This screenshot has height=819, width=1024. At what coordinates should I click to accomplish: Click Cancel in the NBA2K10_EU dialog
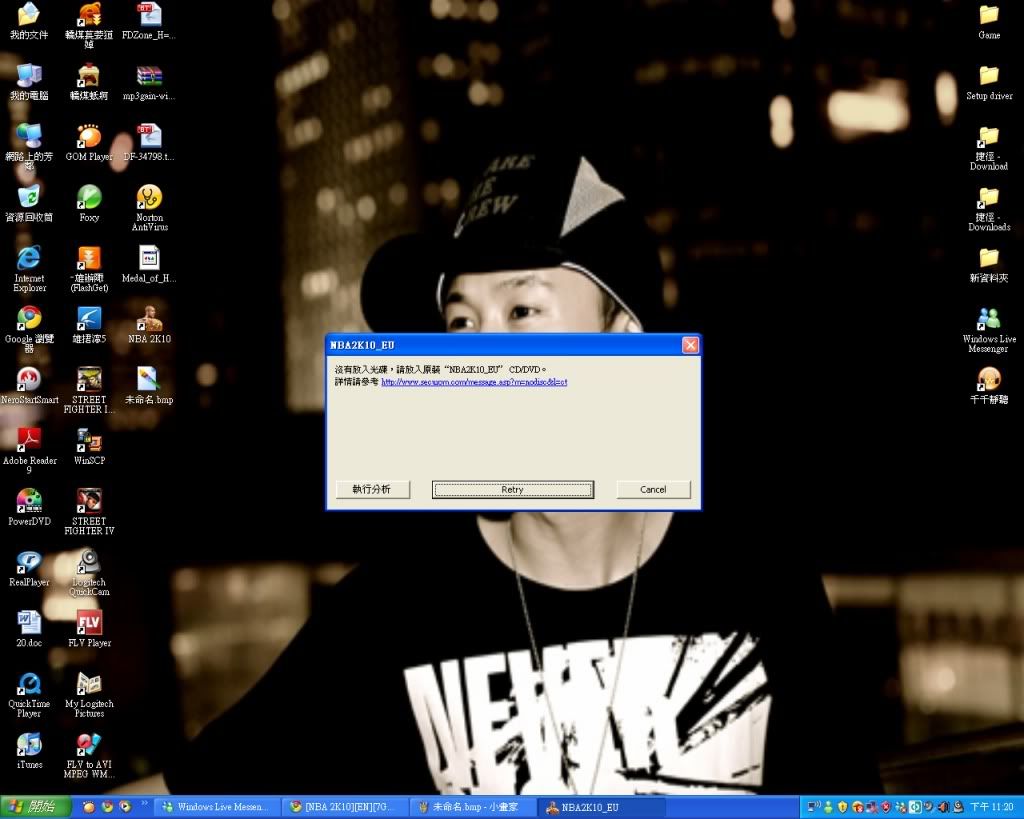653,489
